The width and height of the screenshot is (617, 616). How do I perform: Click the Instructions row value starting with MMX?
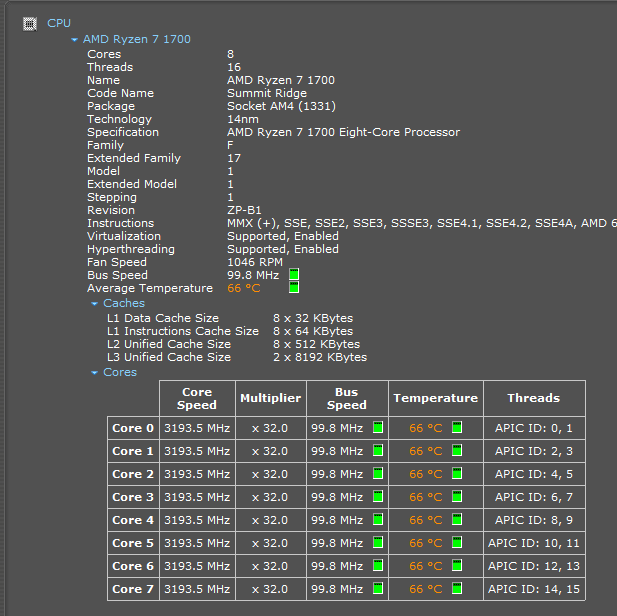pyautogui.click(x=421, y=223)
